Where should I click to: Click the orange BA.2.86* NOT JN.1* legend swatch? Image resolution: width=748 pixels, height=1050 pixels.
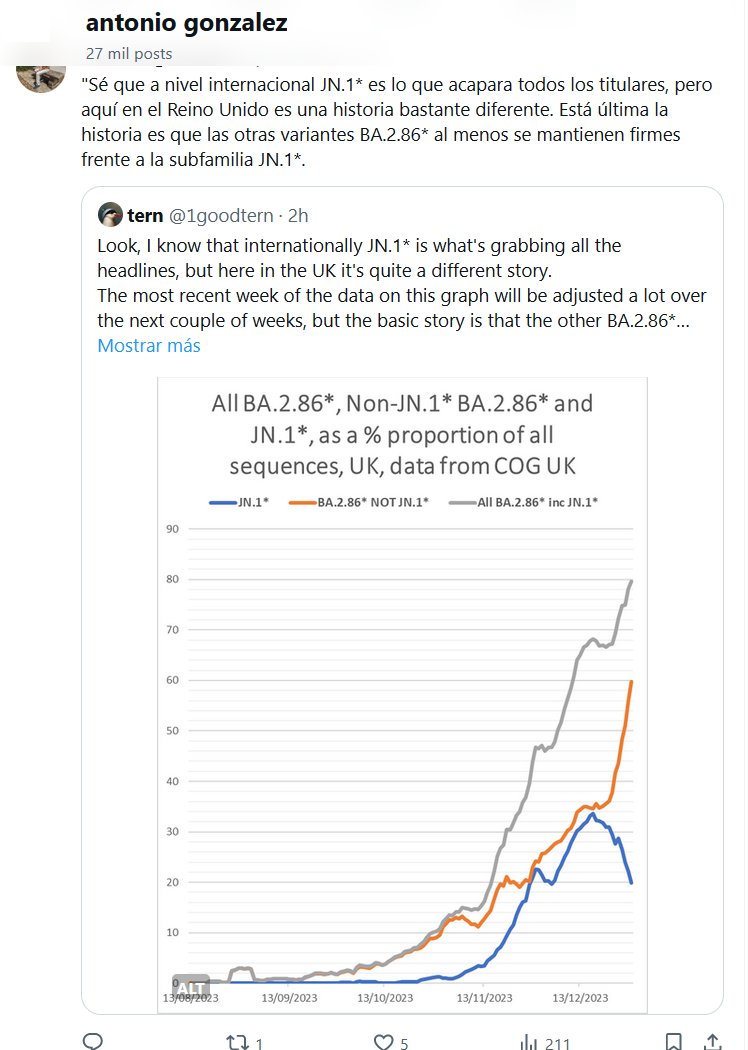(x=302, y=502)
